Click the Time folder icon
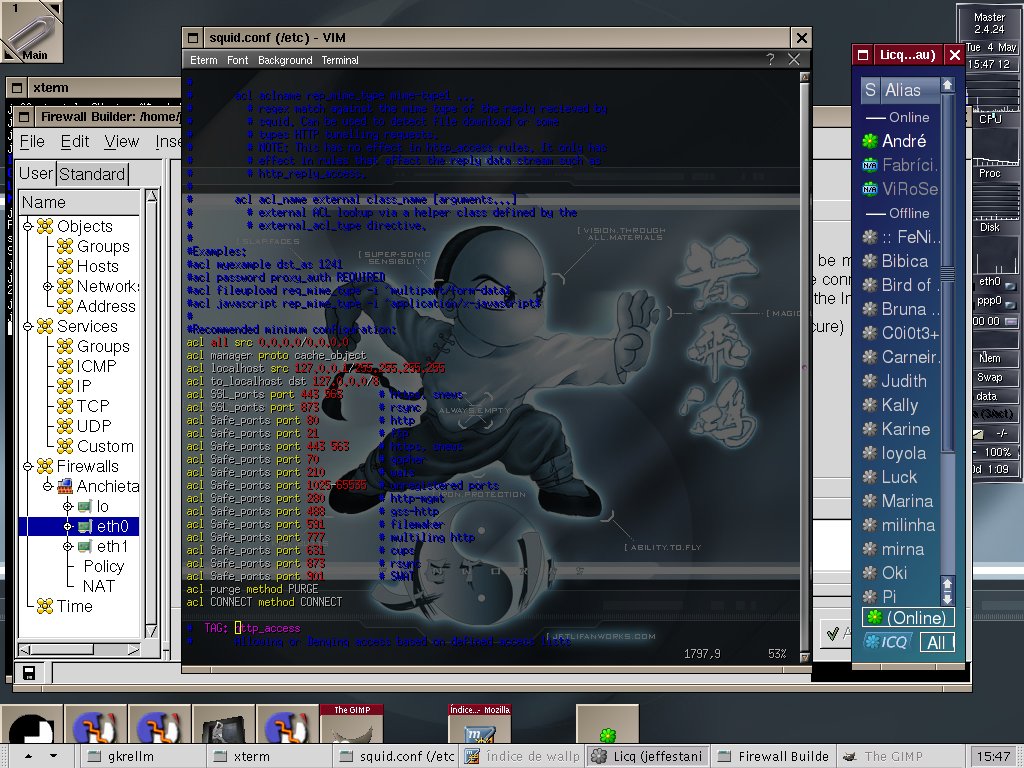The width and height of the screenshot is (1024, 768). coord(44,606)
